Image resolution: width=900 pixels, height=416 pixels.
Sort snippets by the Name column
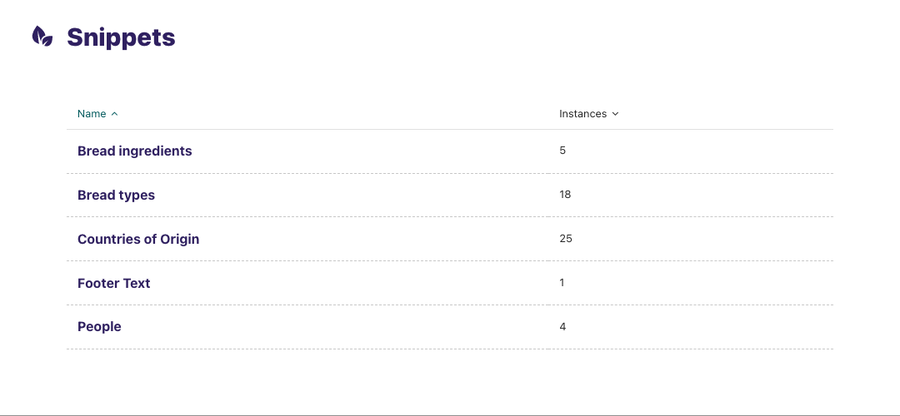(91, 114)
